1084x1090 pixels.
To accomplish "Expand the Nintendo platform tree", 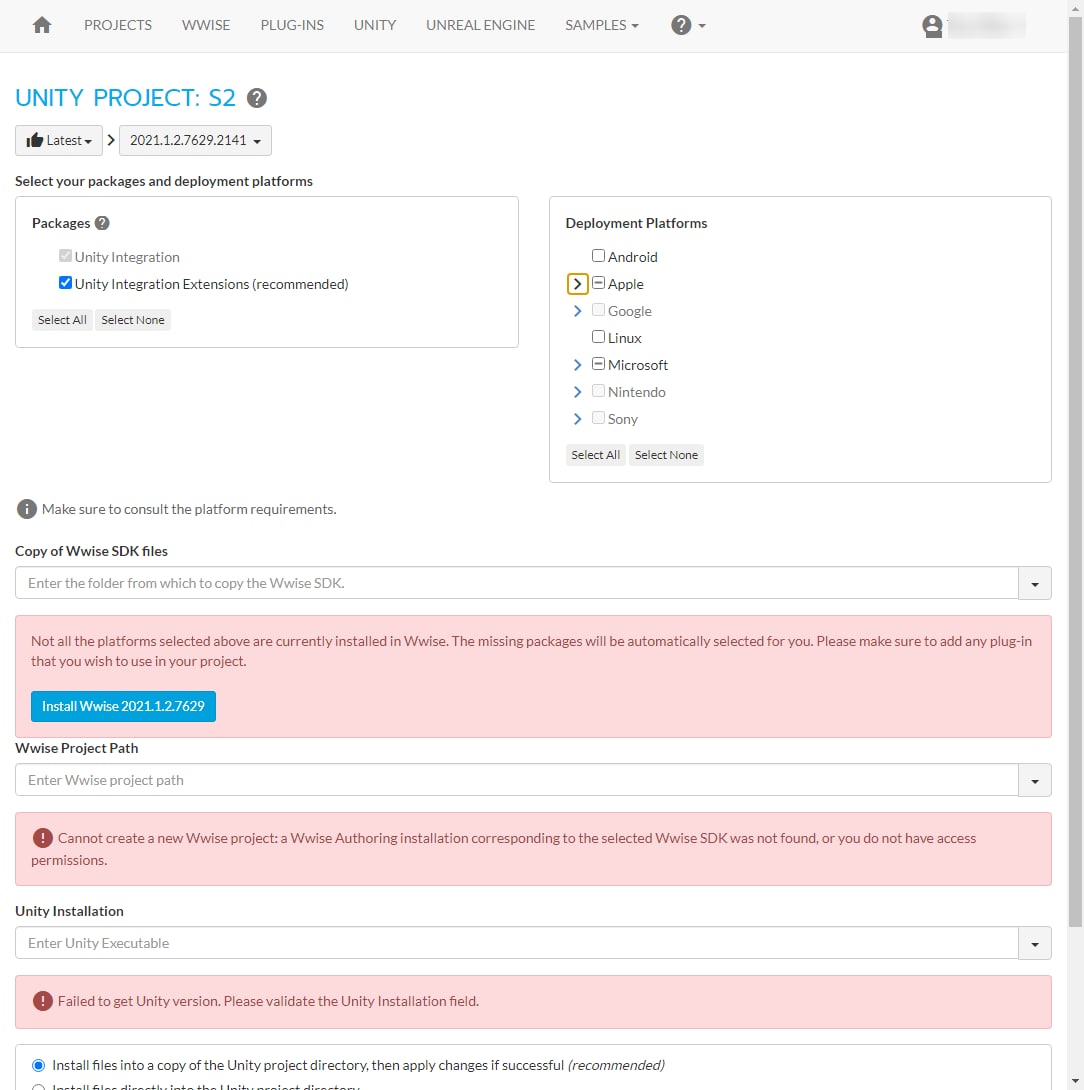I will [577, 392].
